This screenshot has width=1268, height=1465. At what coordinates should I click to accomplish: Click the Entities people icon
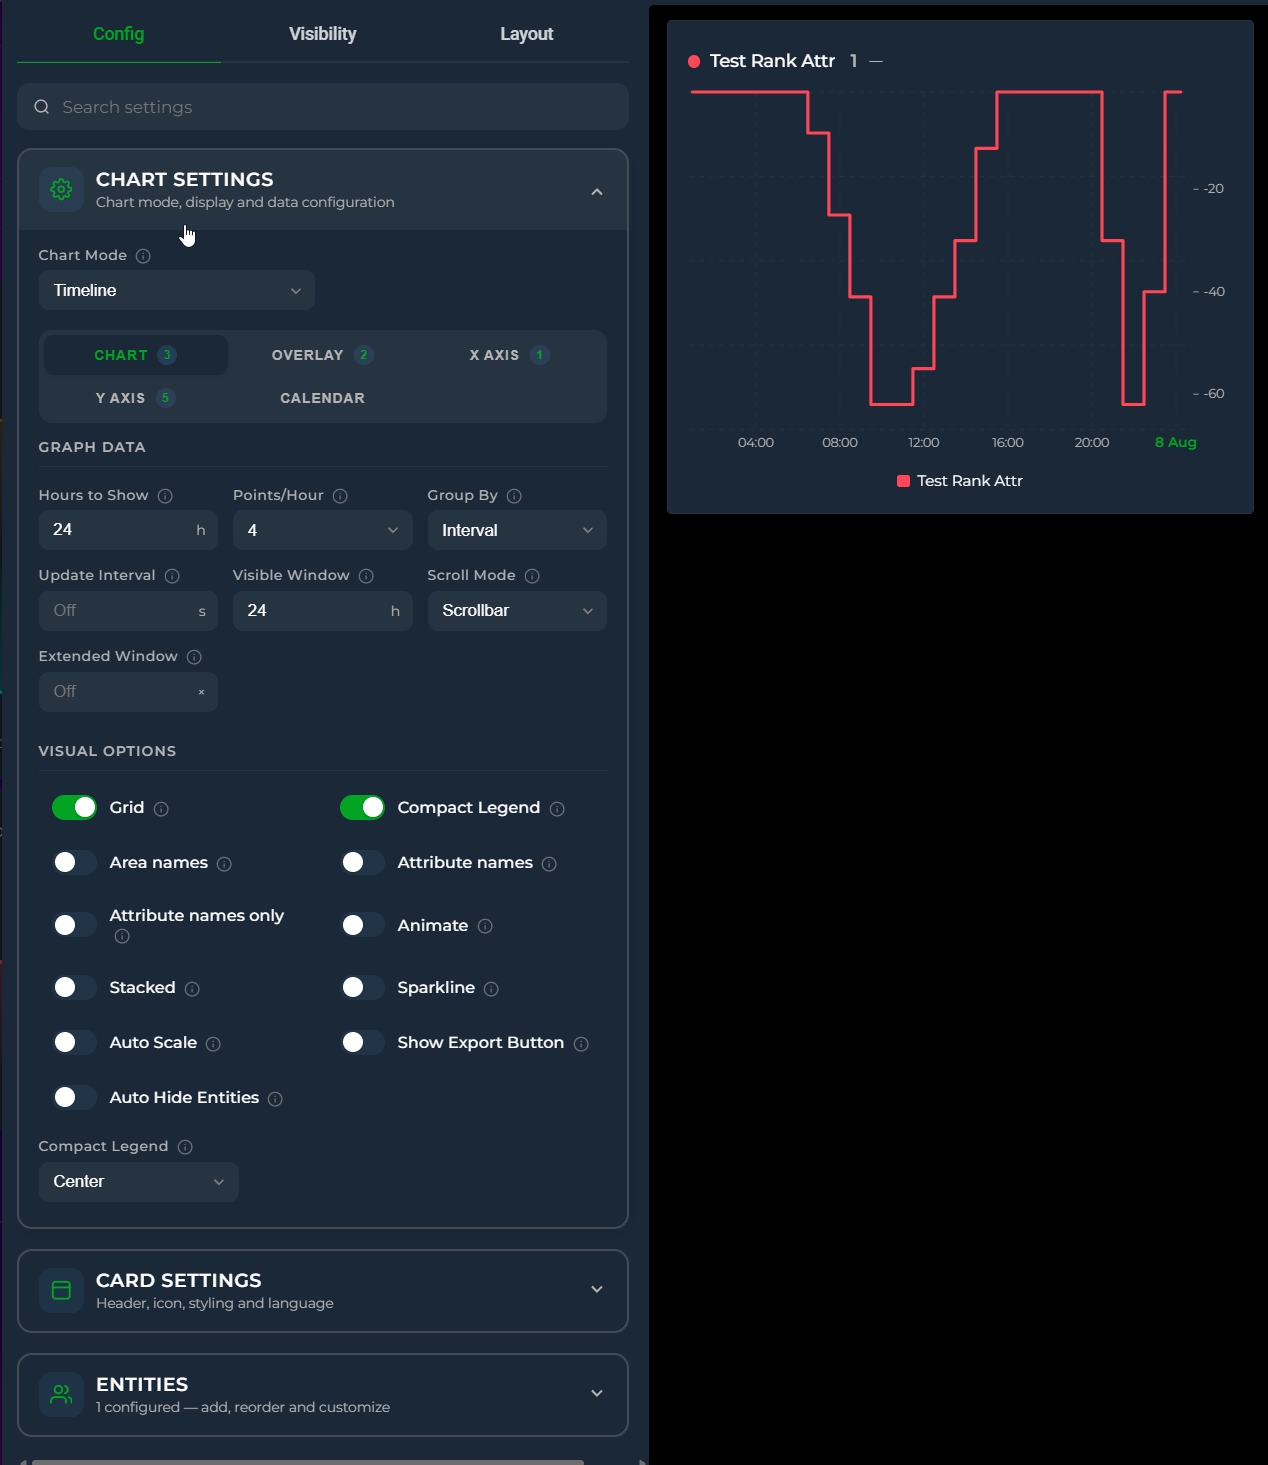point(61,1394)
